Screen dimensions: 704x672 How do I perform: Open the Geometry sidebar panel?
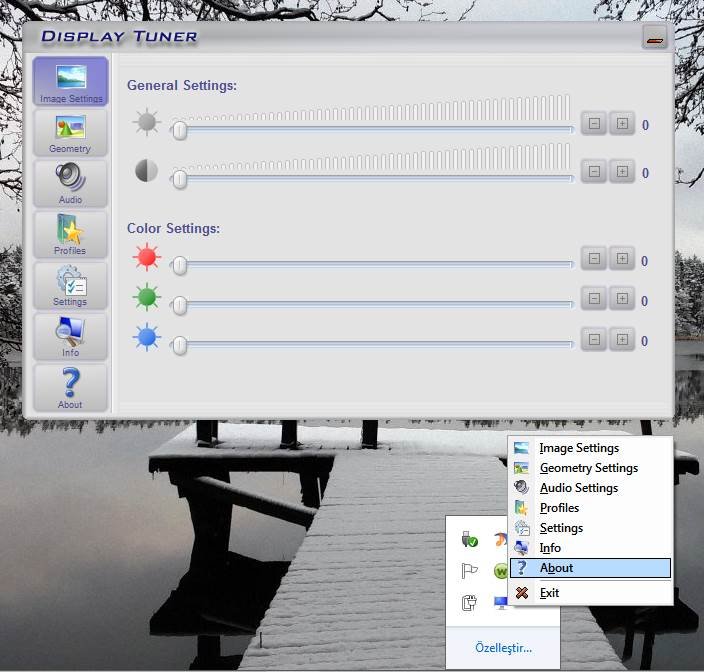tap(70, 133)
